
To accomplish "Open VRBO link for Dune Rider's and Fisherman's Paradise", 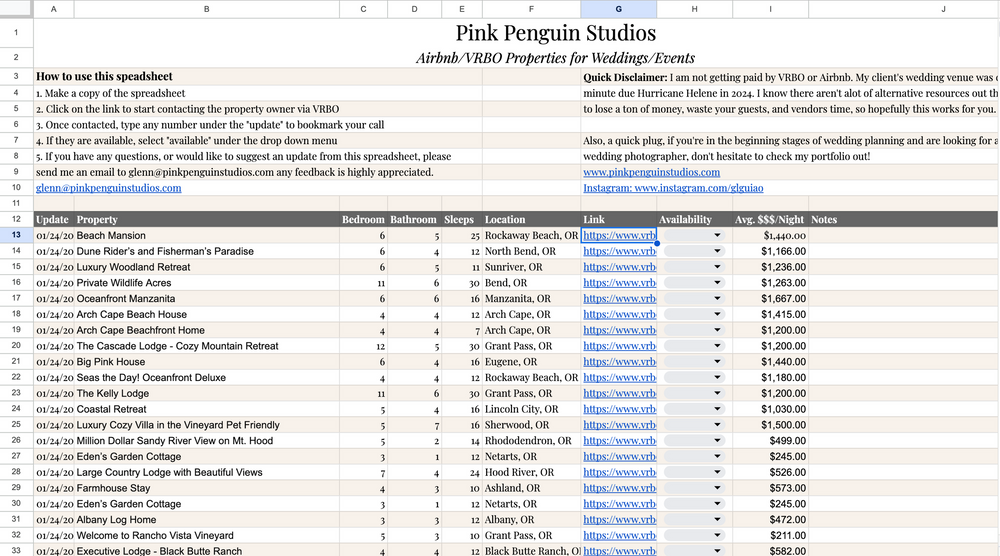I will click(x=619, y=251).
